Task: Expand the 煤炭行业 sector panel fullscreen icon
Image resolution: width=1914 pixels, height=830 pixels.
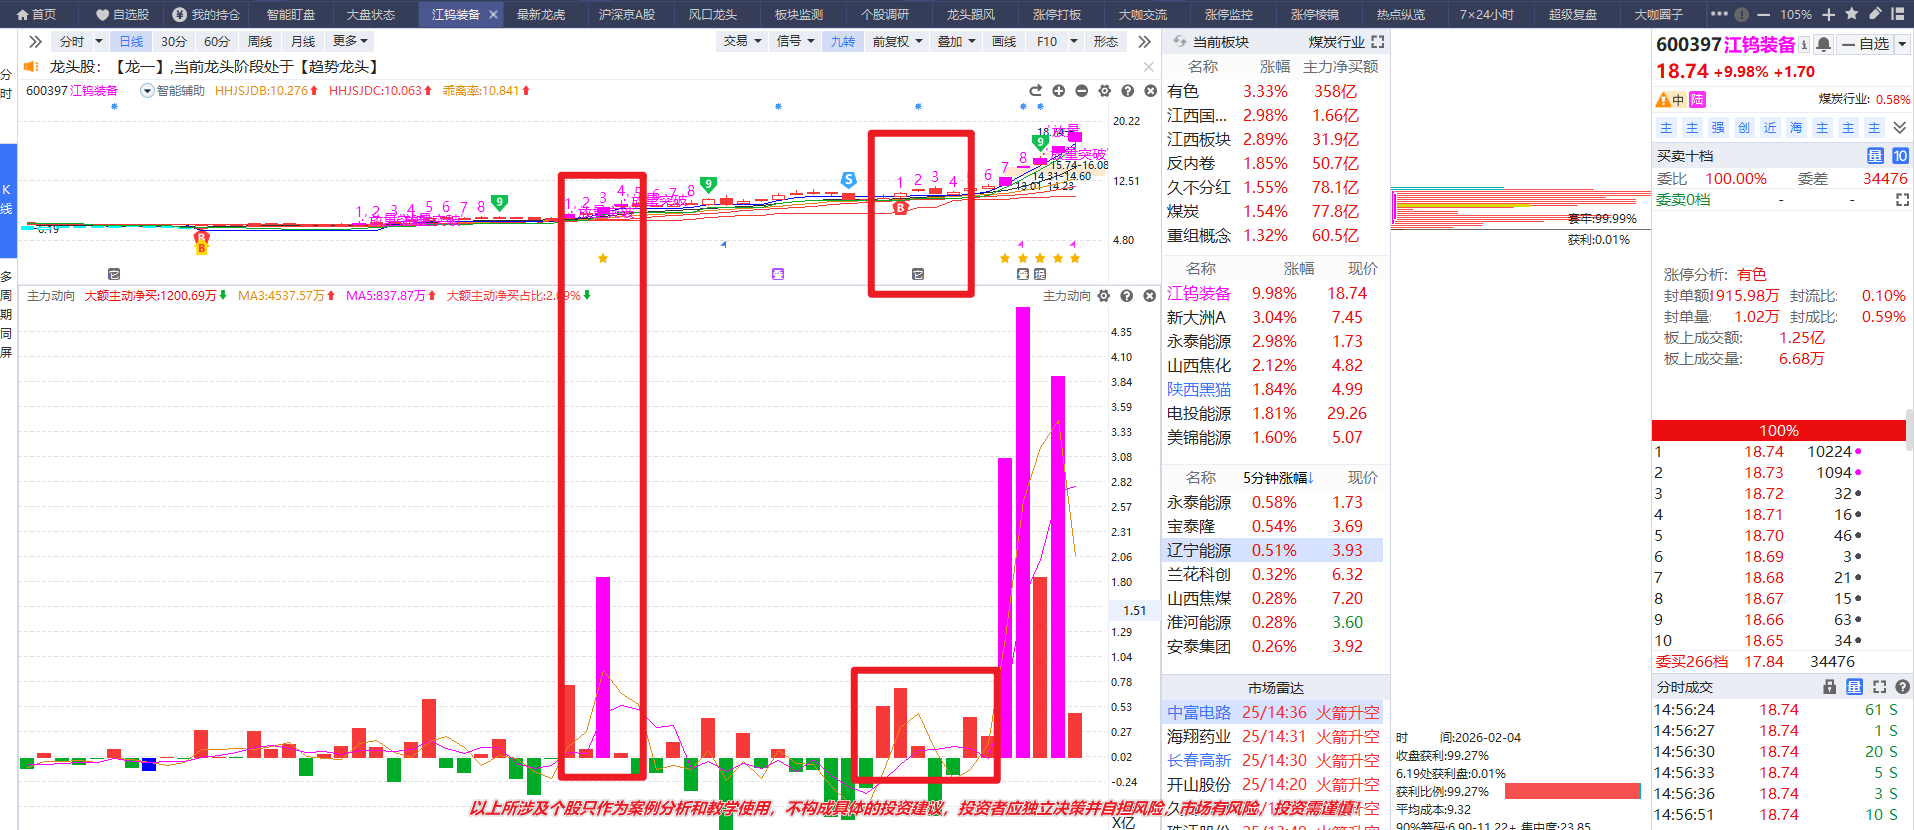Action: point(1378,42)
